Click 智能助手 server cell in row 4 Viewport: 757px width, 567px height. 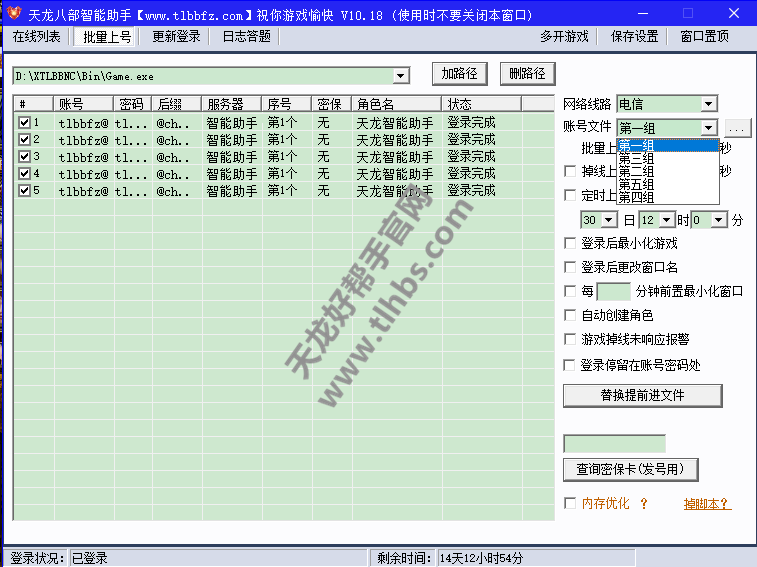tap(232, 174)
